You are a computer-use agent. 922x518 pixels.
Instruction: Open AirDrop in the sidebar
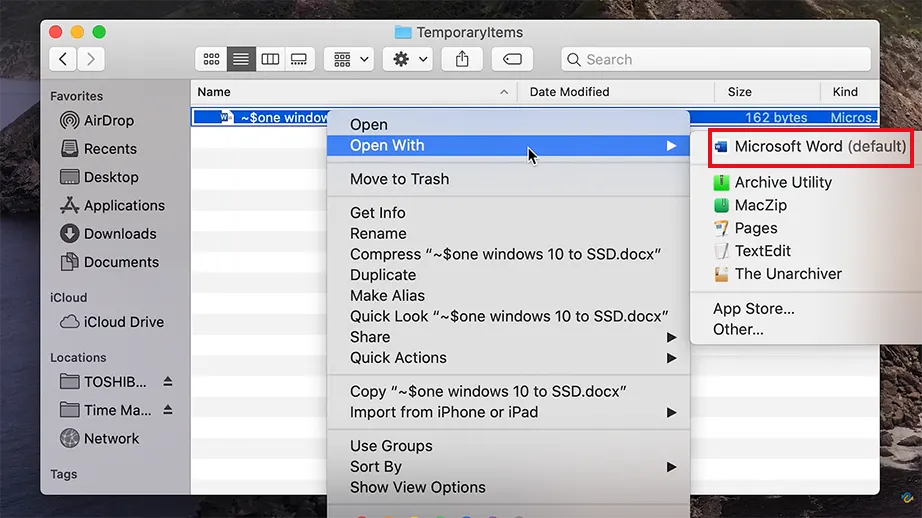tap(97, 121)
